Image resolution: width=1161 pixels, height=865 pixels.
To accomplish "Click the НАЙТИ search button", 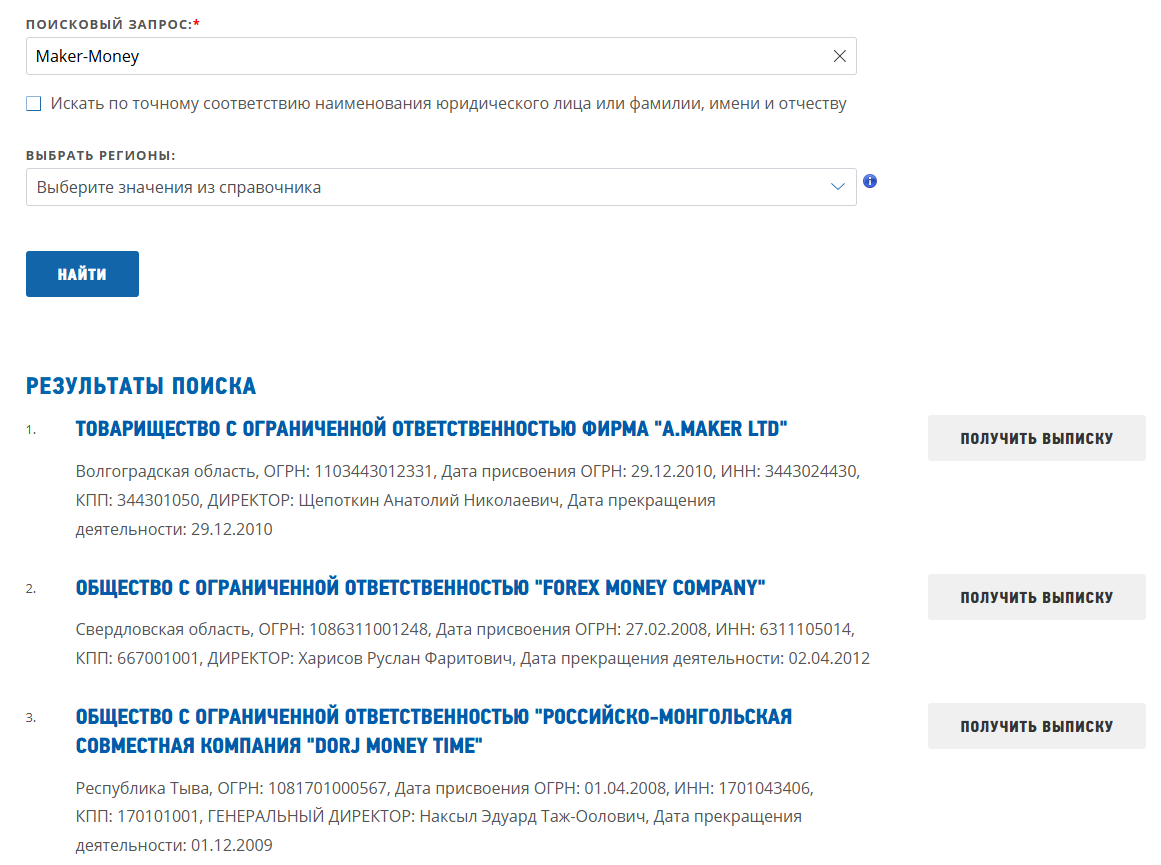I will point(82,274).
